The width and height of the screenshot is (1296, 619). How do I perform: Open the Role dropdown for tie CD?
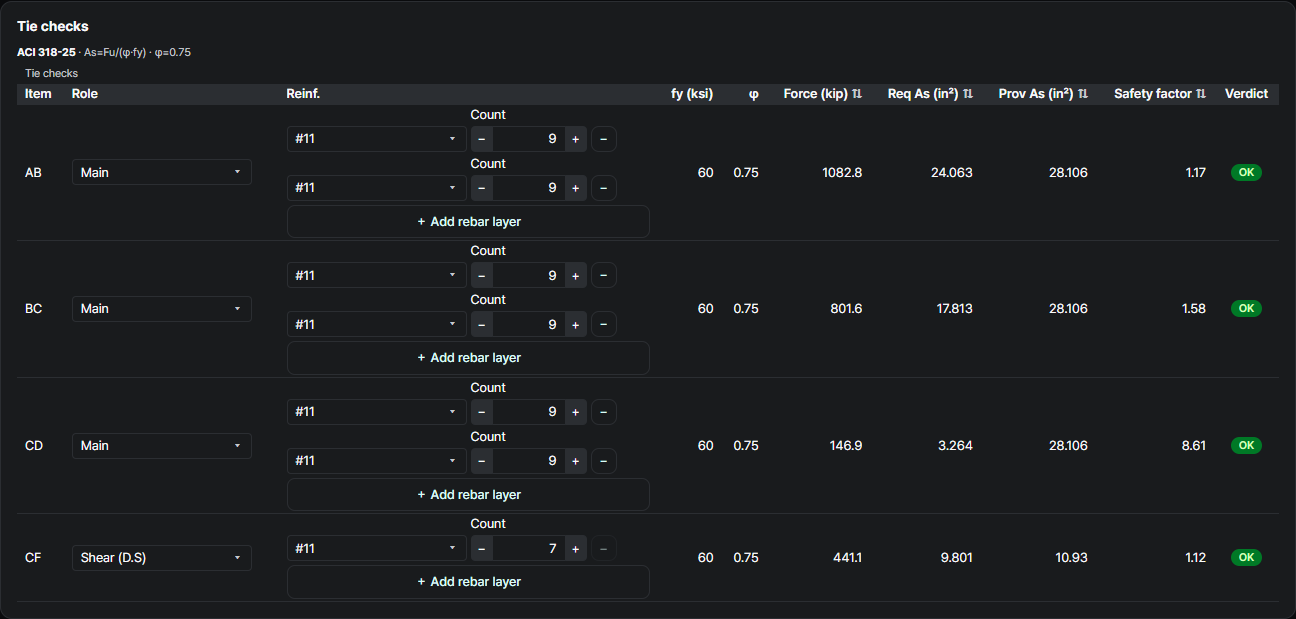[162, 445]
